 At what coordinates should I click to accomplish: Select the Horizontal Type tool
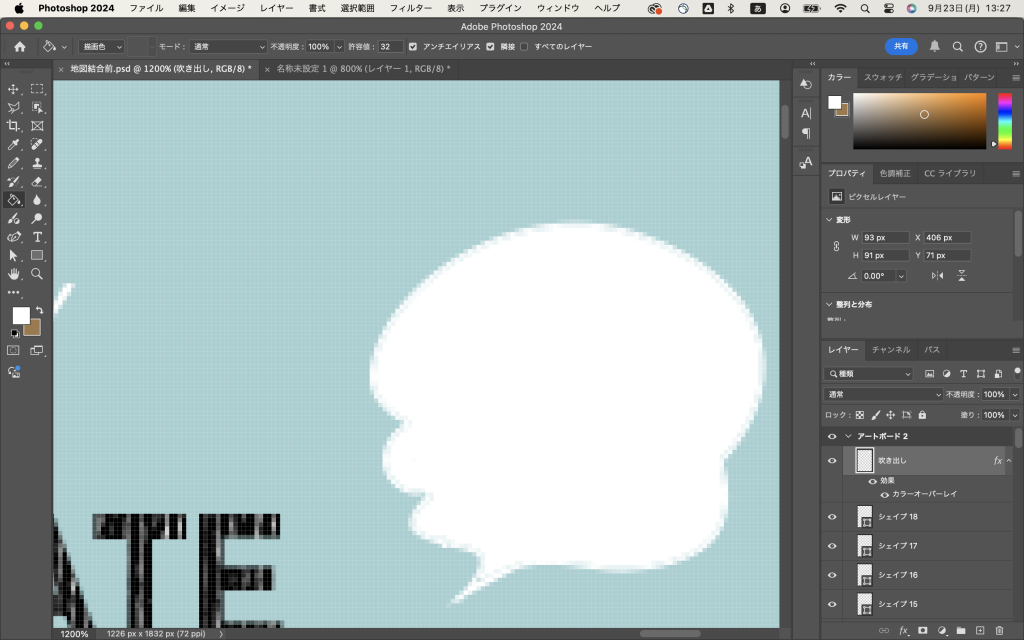[x=37, y=237]
